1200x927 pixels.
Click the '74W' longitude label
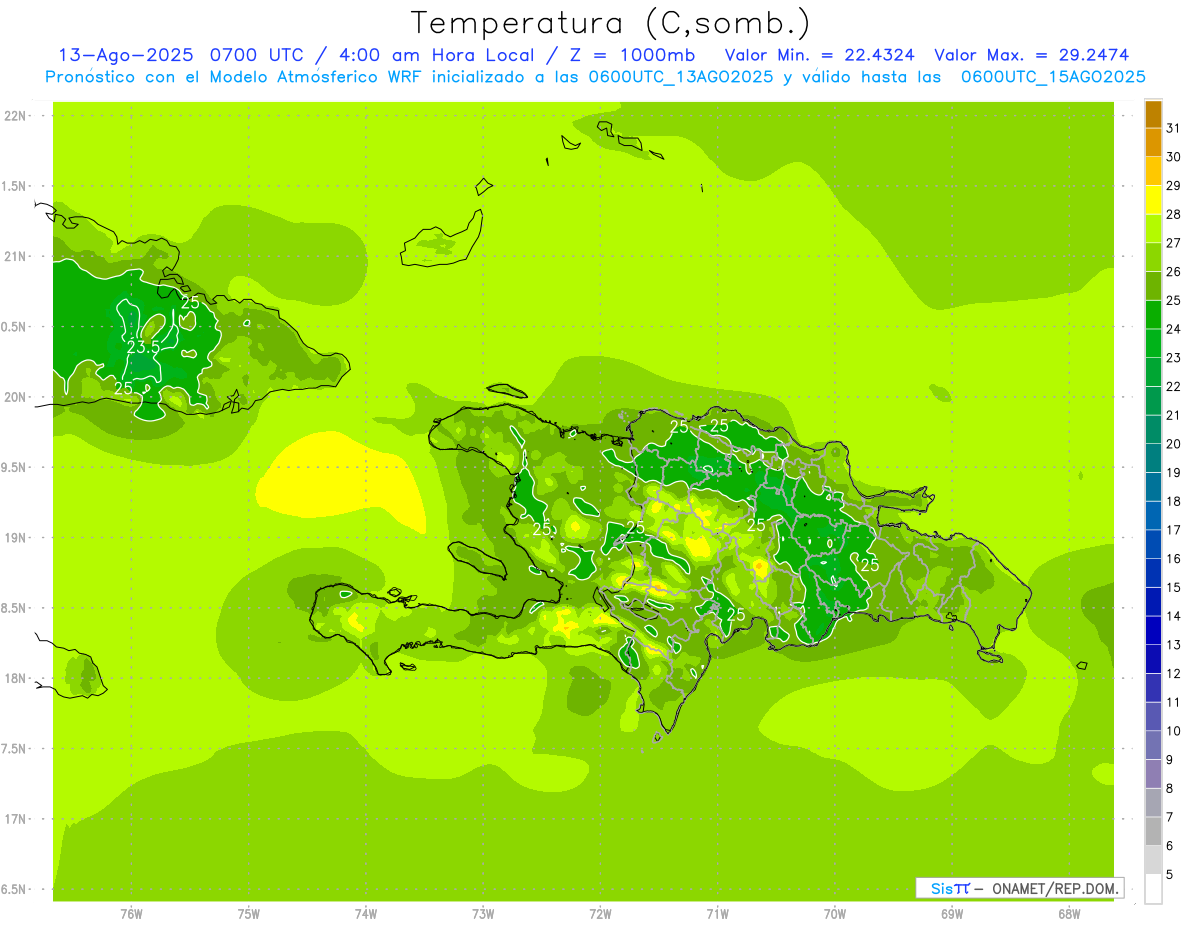[366, 914]
